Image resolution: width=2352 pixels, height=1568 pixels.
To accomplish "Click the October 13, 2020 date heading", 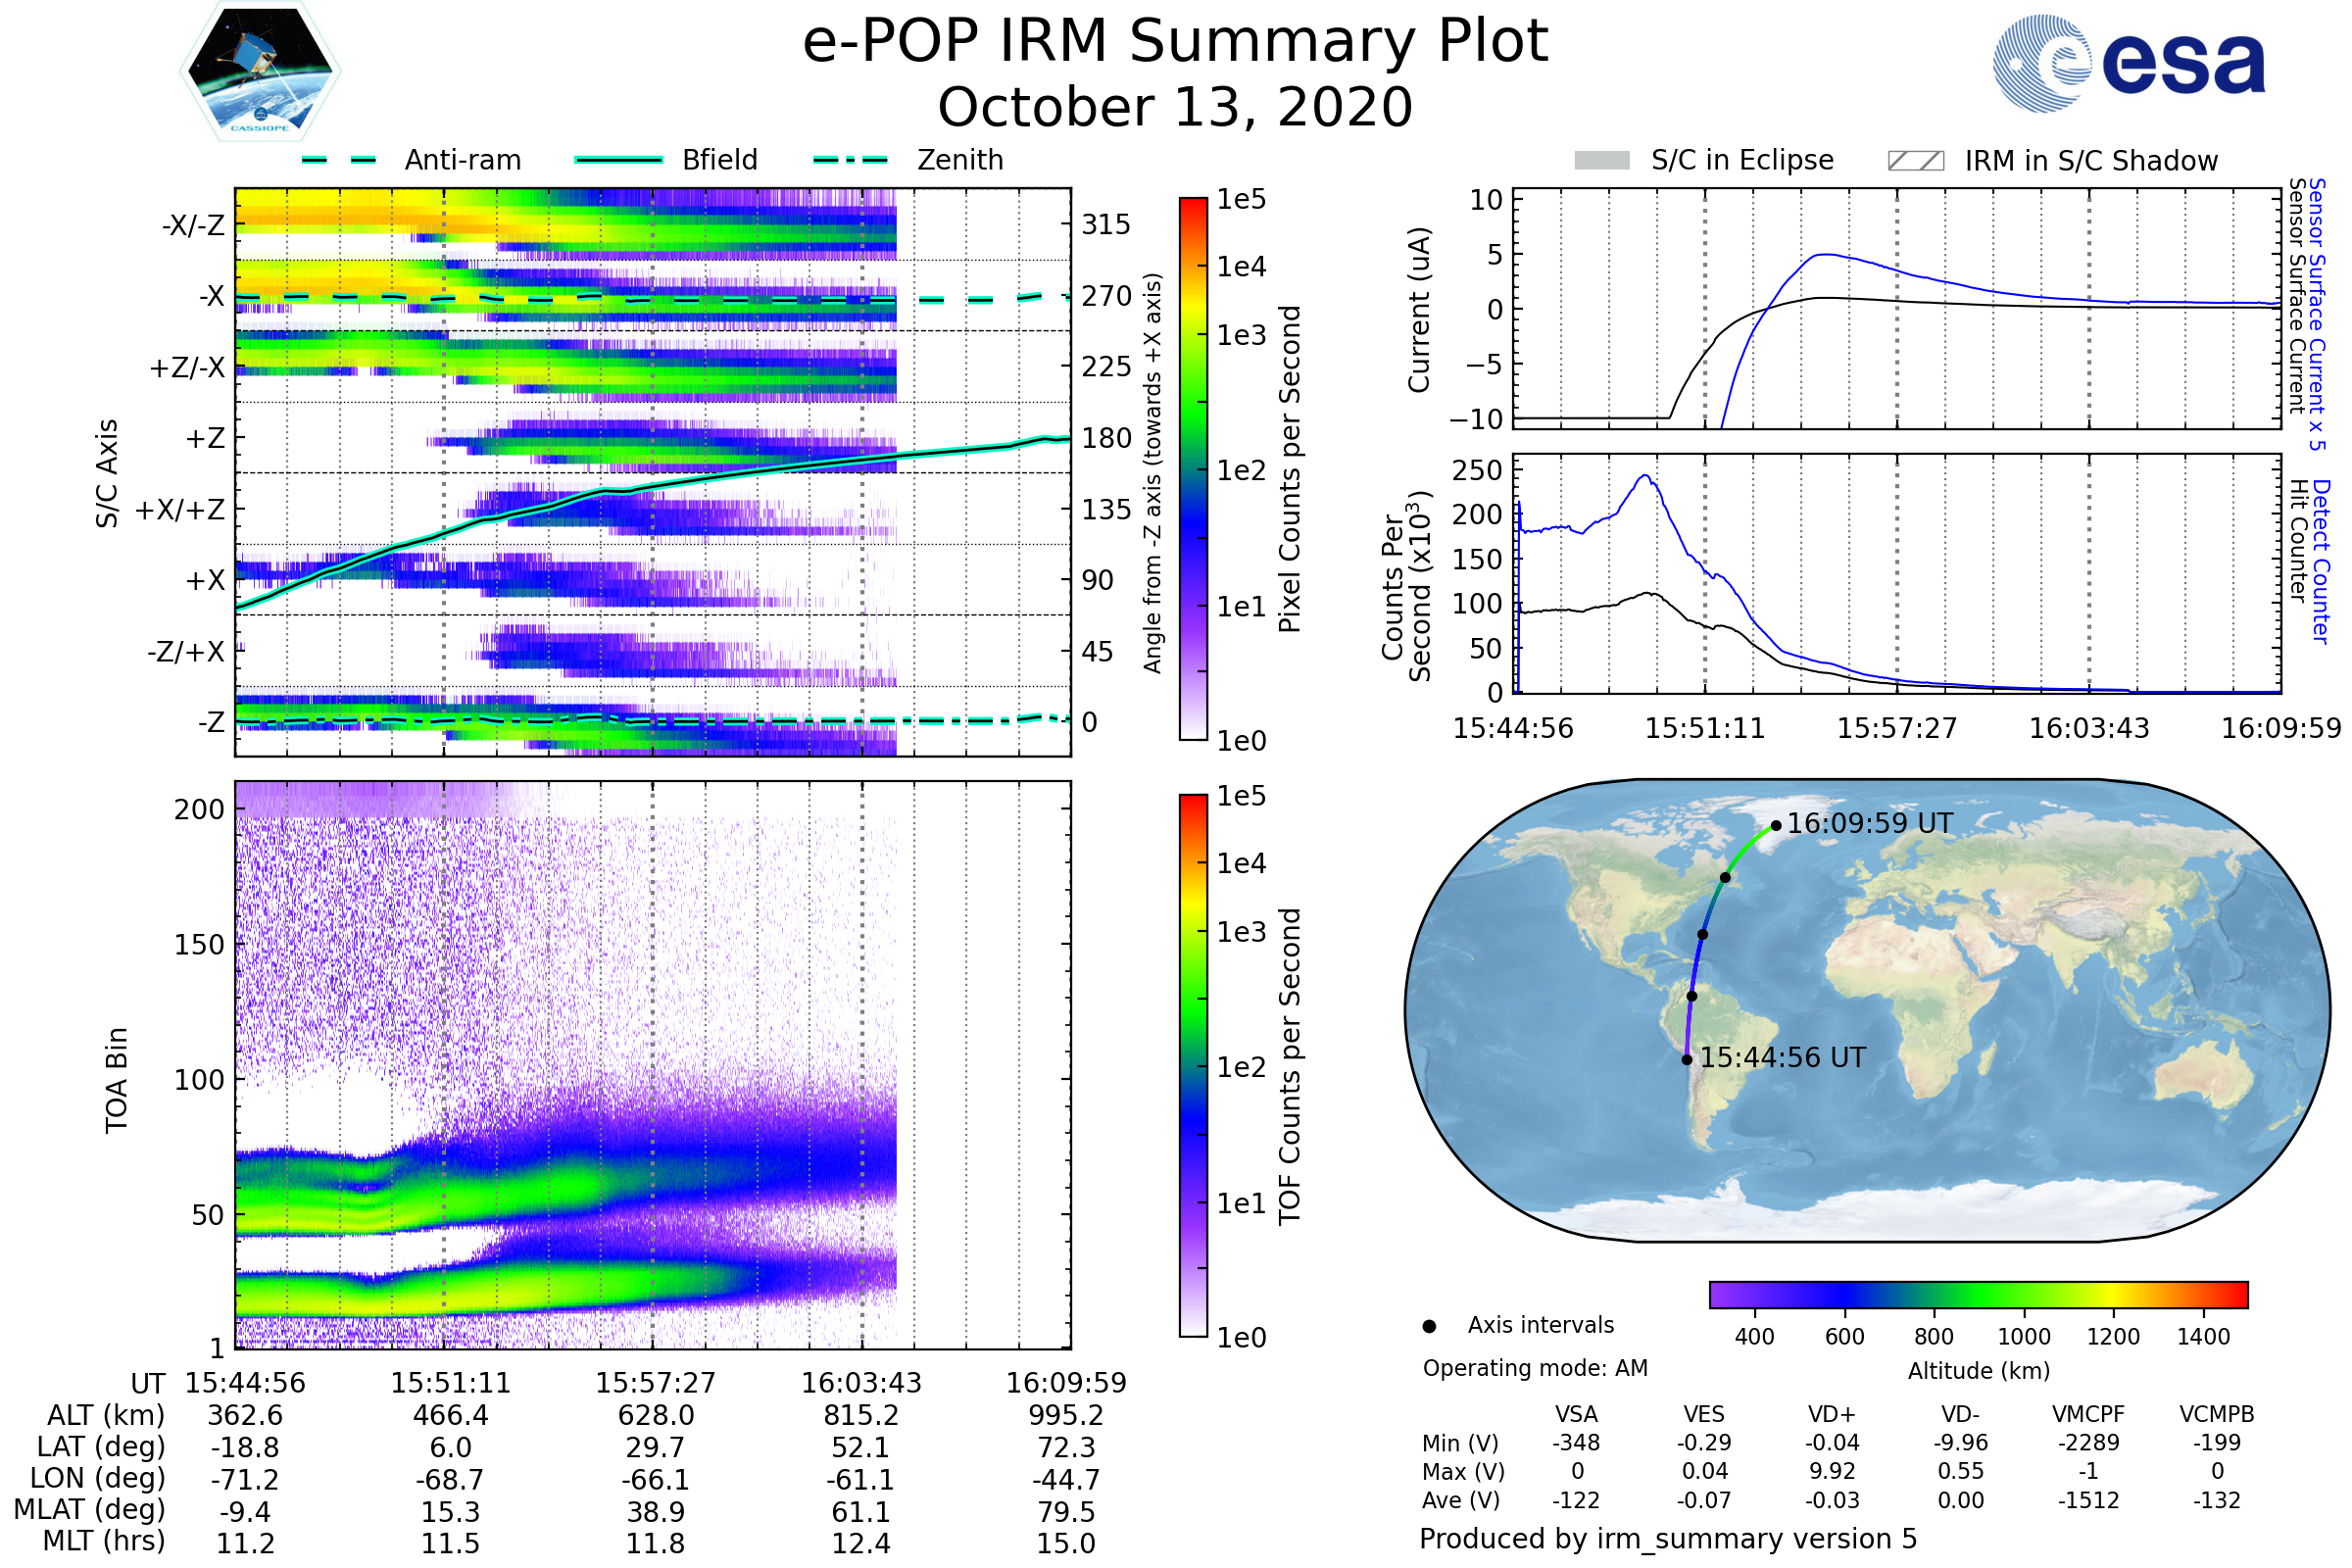I will point(1175,107).
